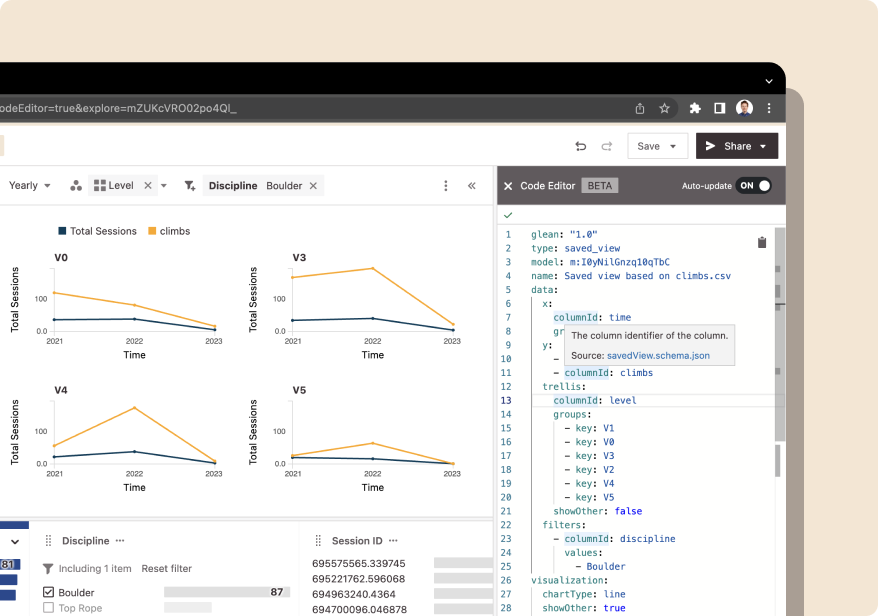Expand the browser tab search chevron
878x616 pixels.
(x=769, y=81)
